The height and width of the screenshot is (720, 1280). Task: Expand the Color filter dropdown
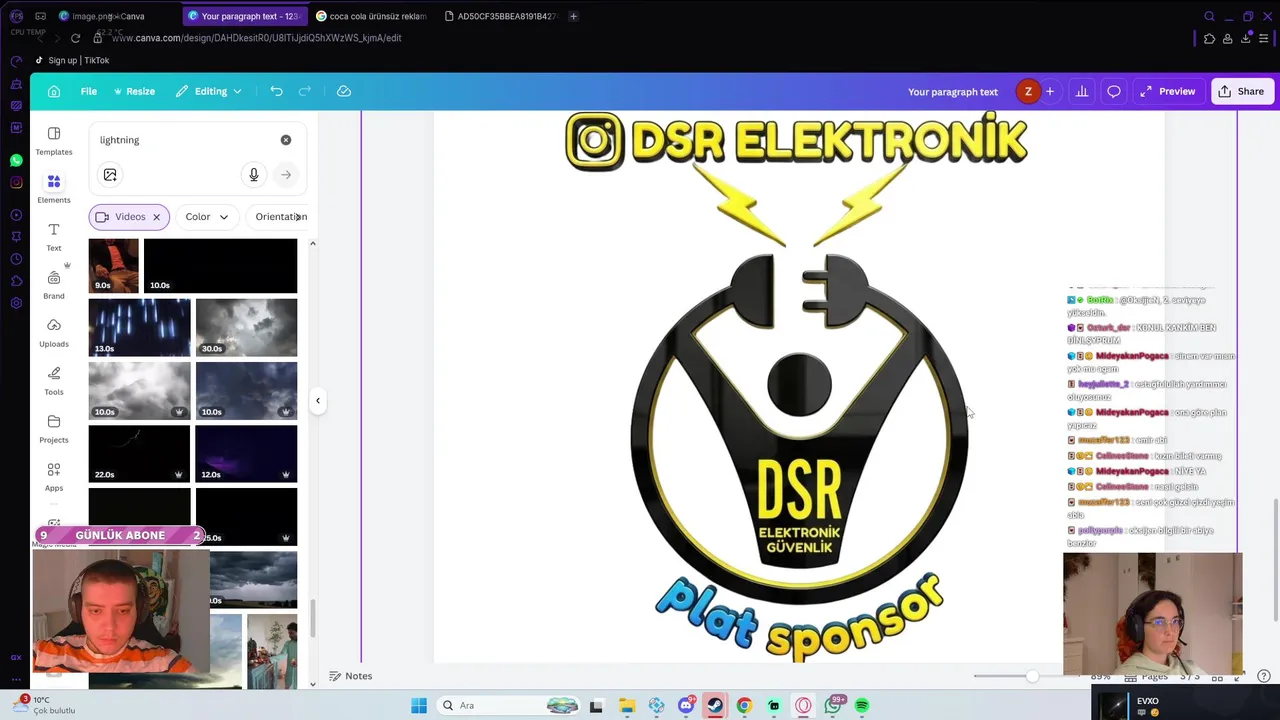coord(207,217)
